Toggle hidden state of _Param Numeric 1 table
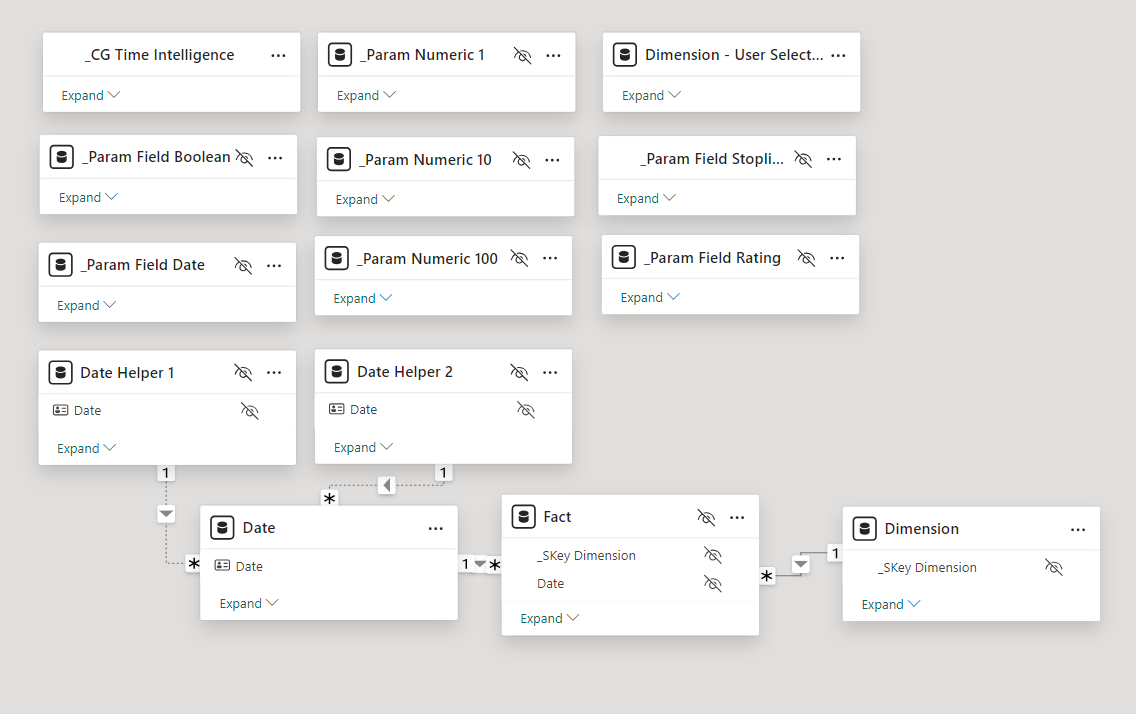The width and height of the screenshot is (1136, 714). 522,56
